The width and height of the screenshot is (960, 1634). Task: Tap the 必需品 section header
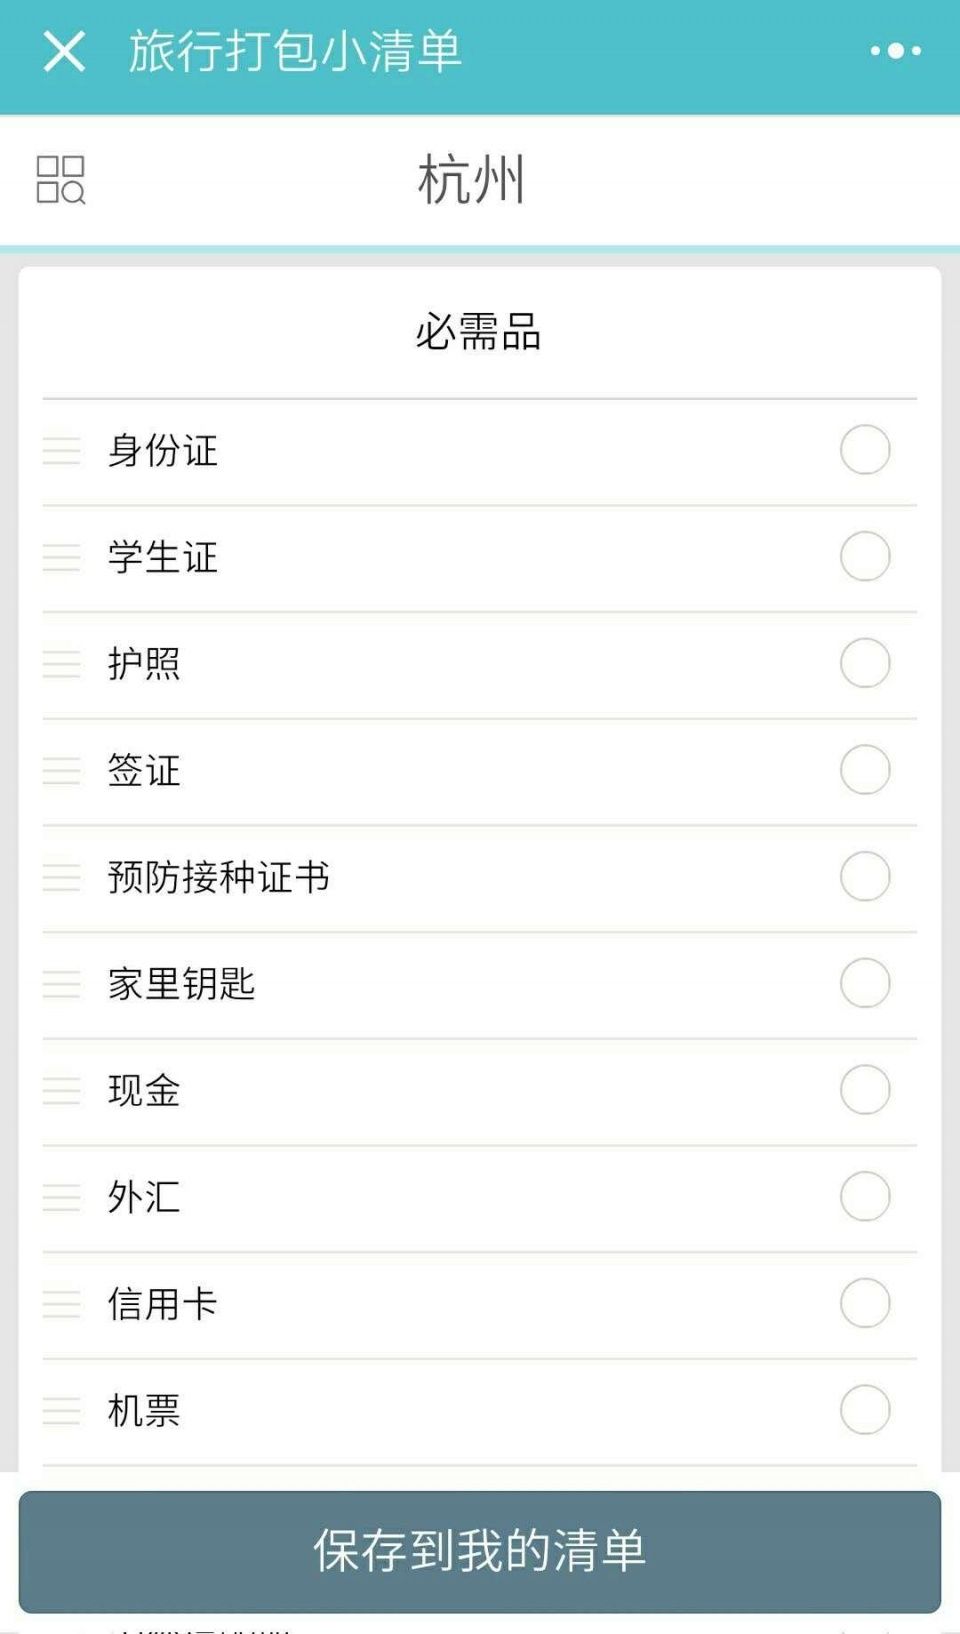478,332
